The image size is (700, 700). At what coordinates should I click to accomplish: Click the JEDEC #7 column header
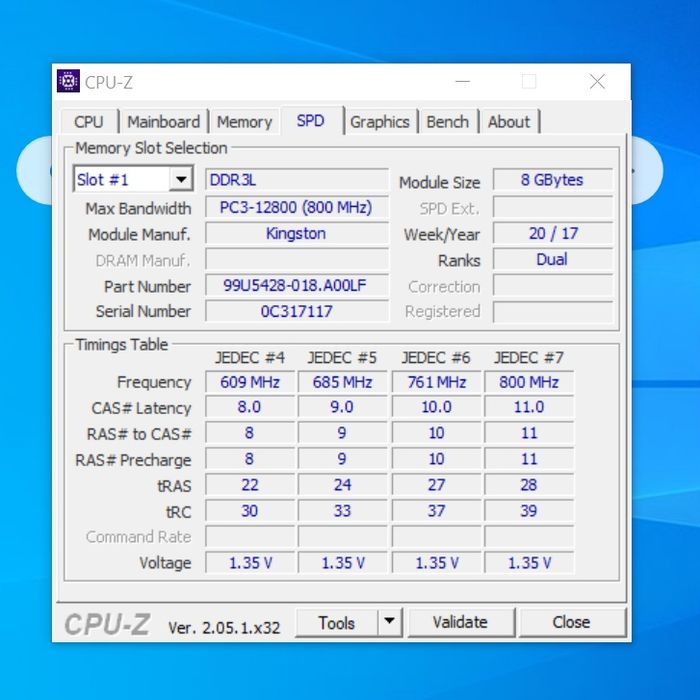tap(529, 358)
